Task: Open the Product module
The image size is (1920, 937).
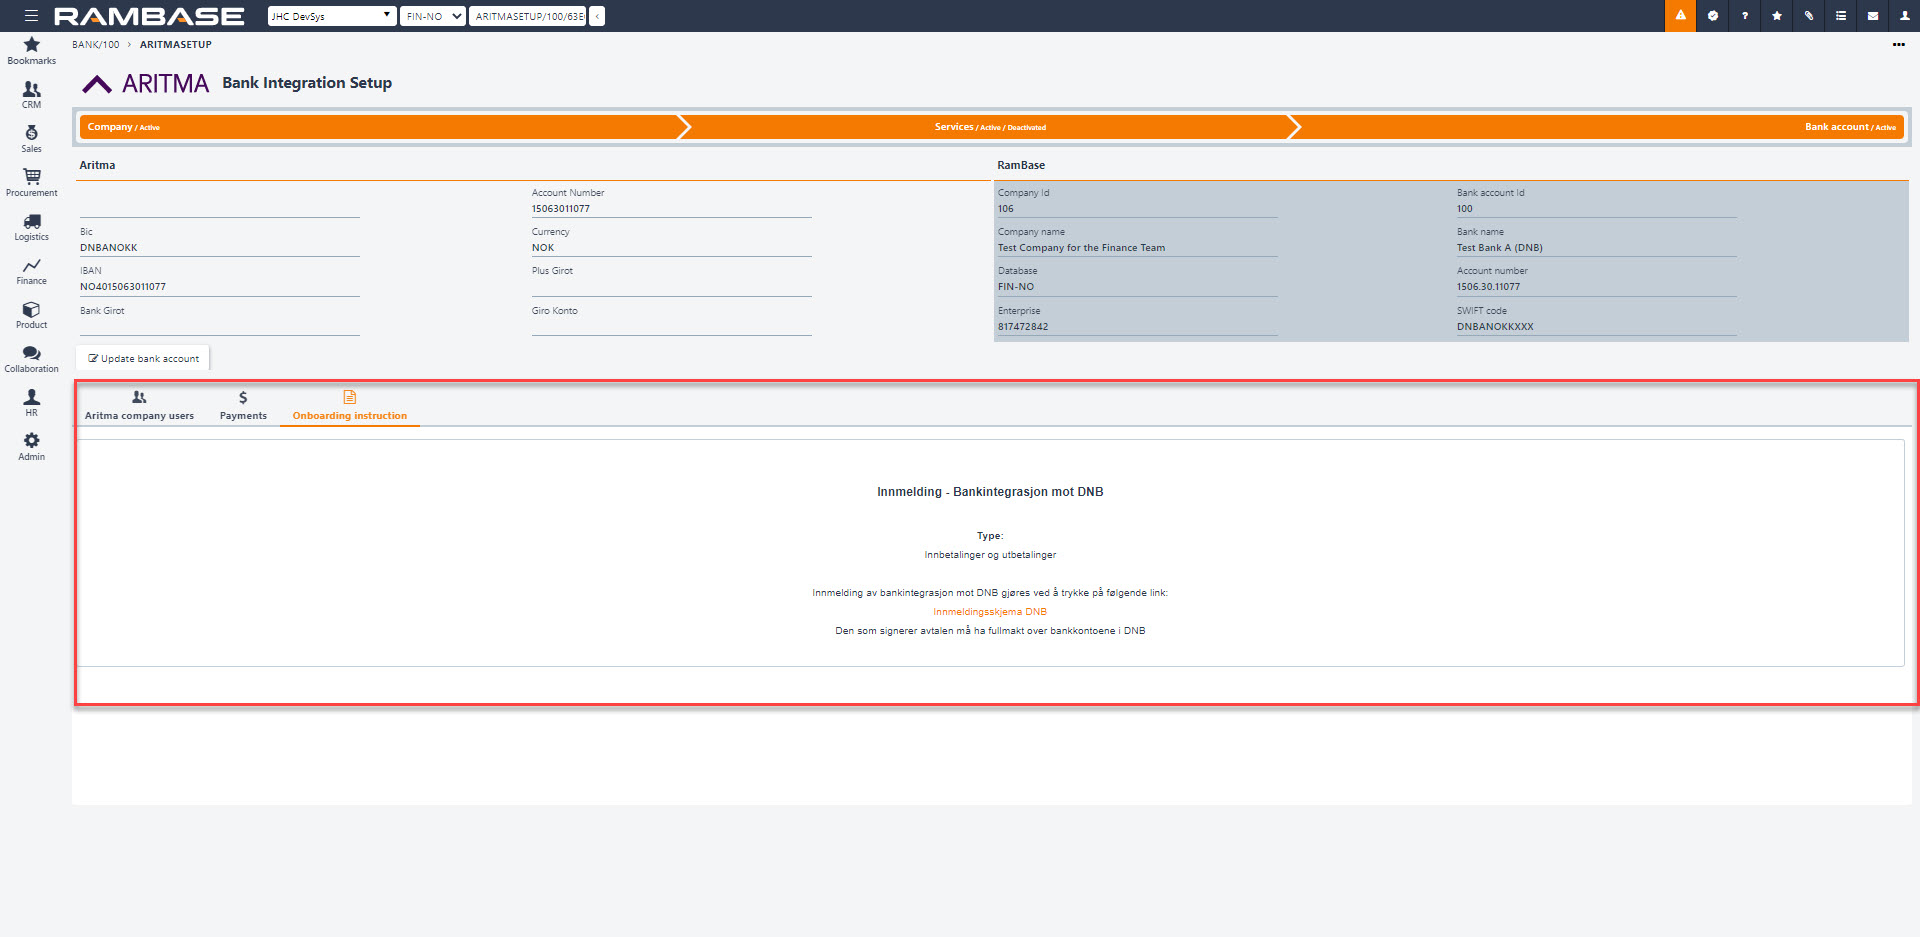Action: (x=32, y=315)
